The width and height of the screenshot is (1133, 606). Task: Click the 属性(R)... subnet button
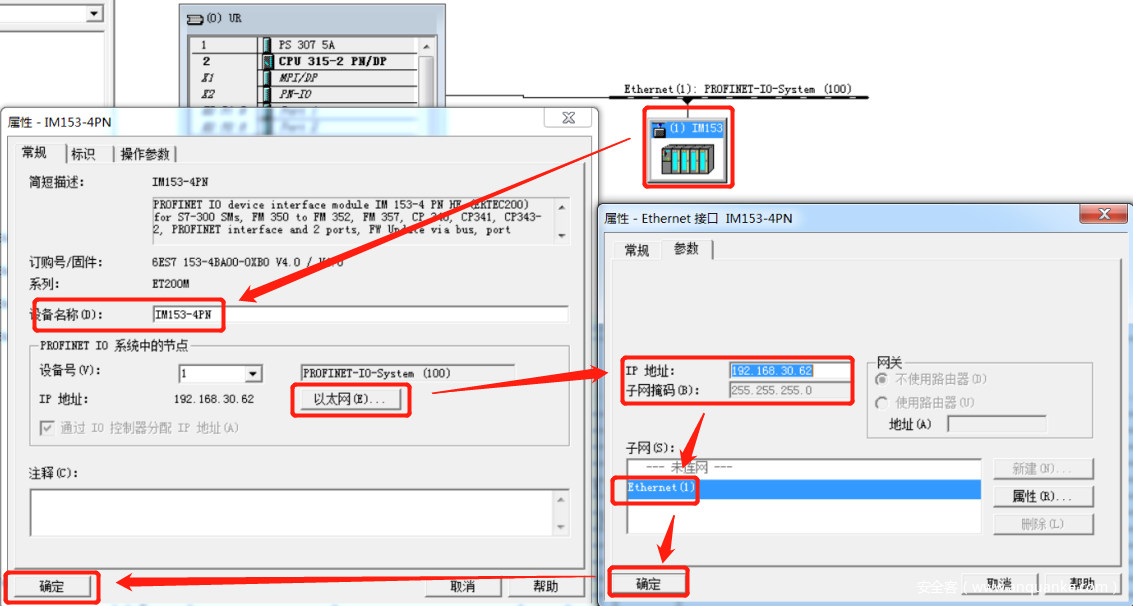pos(1042,496)
